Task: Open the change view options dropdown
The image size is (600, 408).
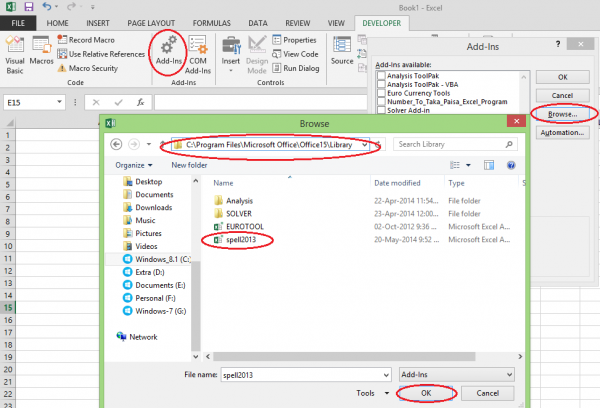Action: pos(468,165)
